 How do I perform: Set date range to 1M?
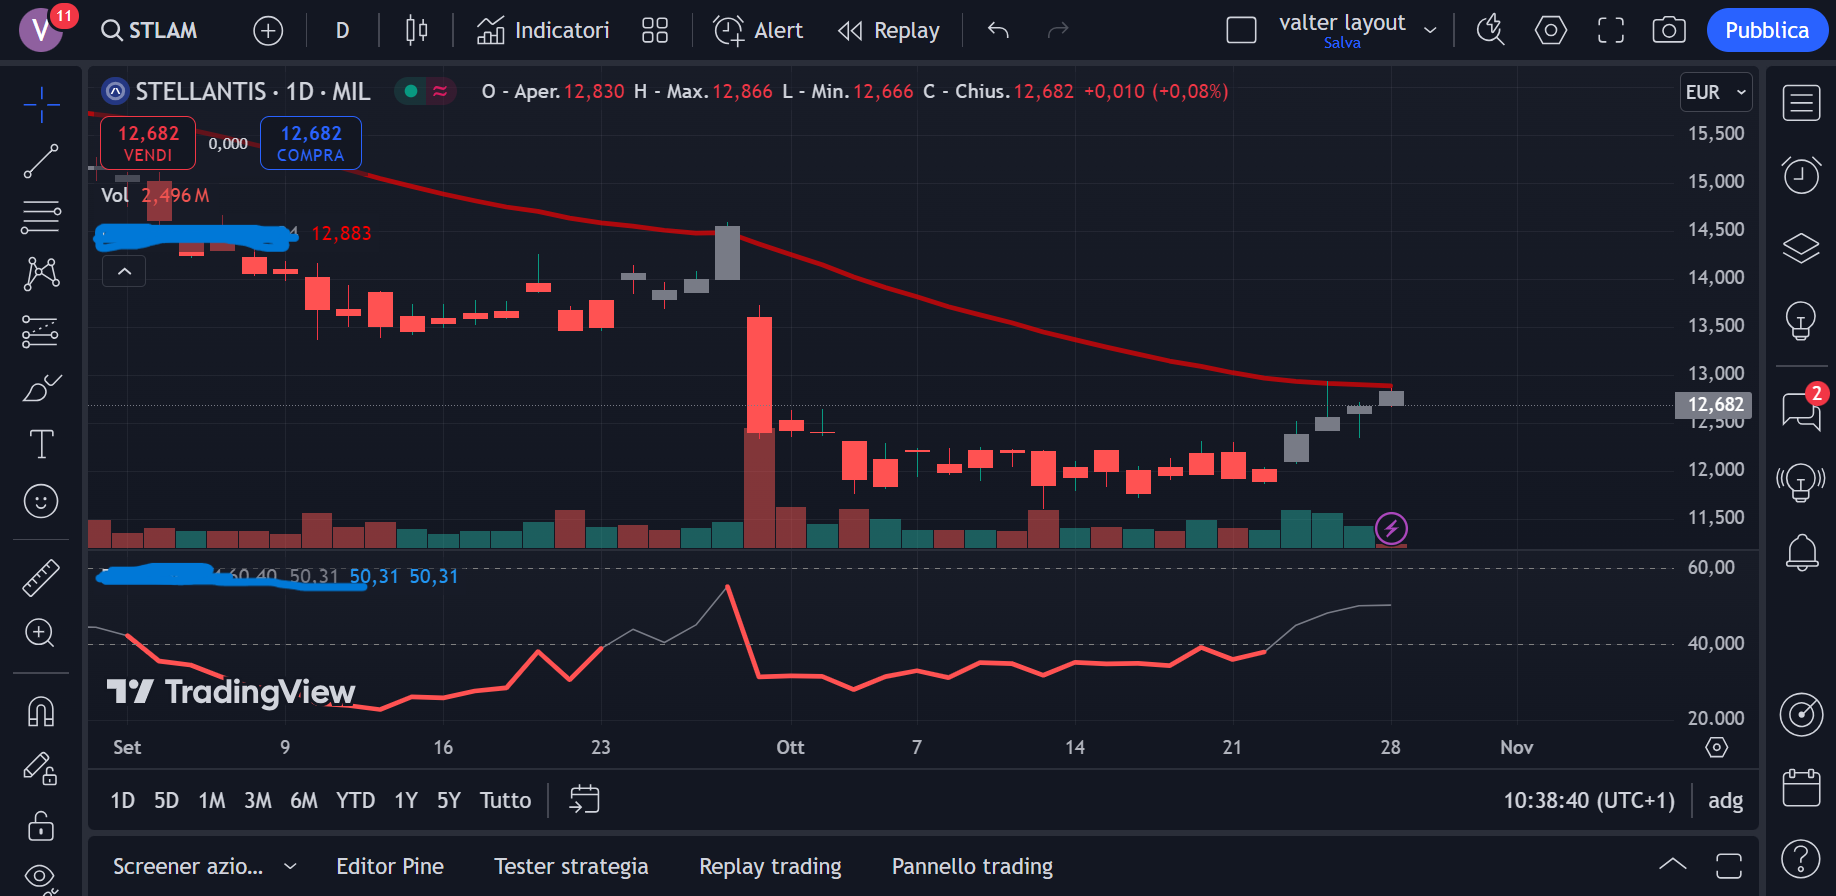point(211,801)
